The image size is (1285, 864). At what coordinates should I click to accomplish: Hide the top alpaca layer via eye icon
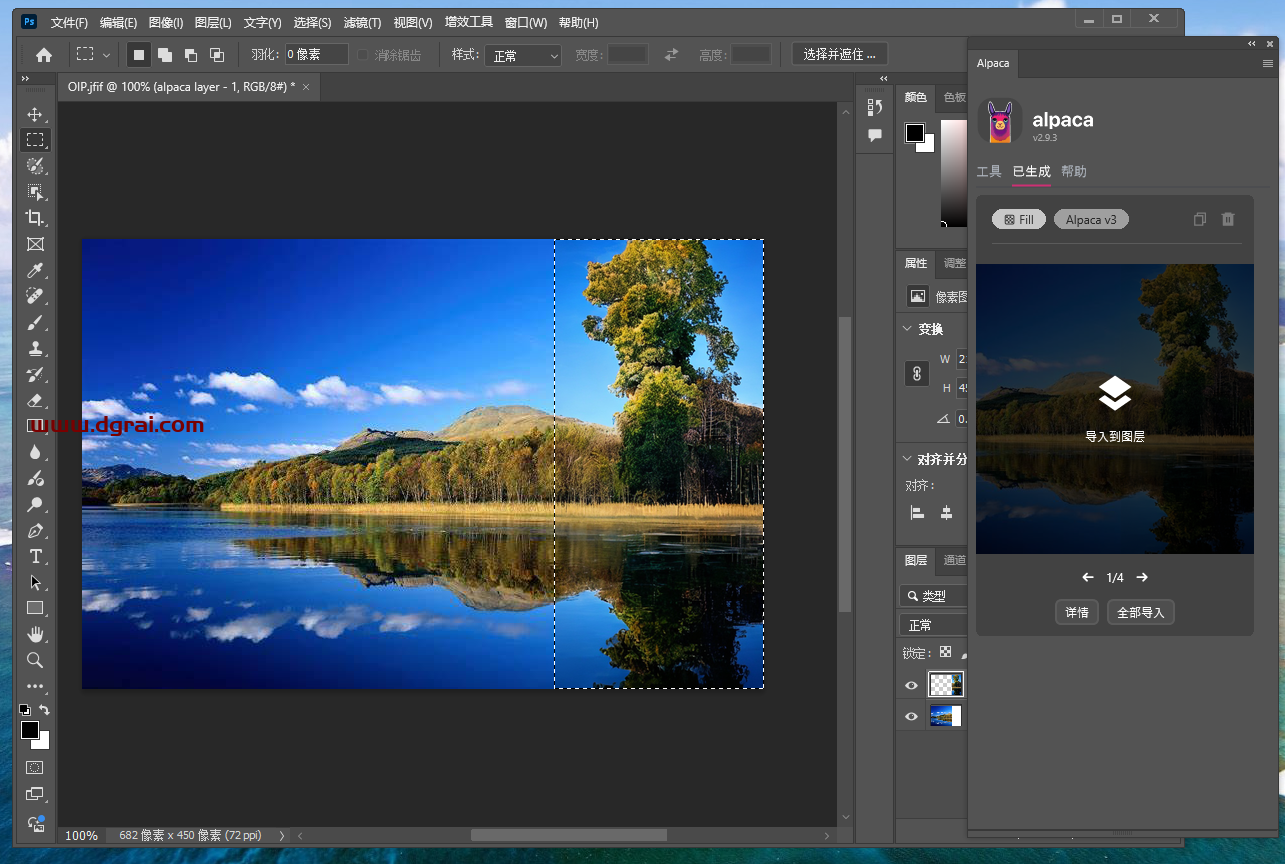[911, 685]
